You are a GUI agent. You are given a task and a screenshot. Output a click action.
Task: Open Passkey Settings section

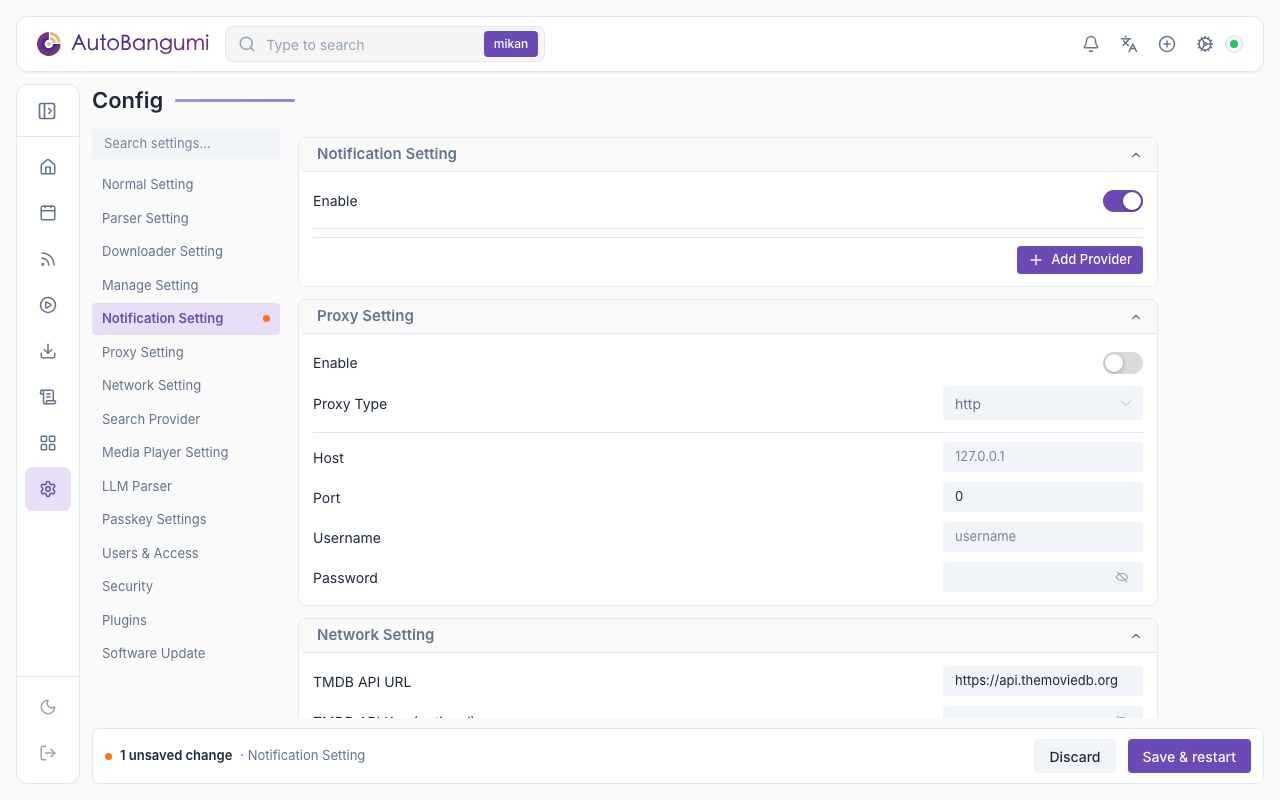(x=186, y=519)
